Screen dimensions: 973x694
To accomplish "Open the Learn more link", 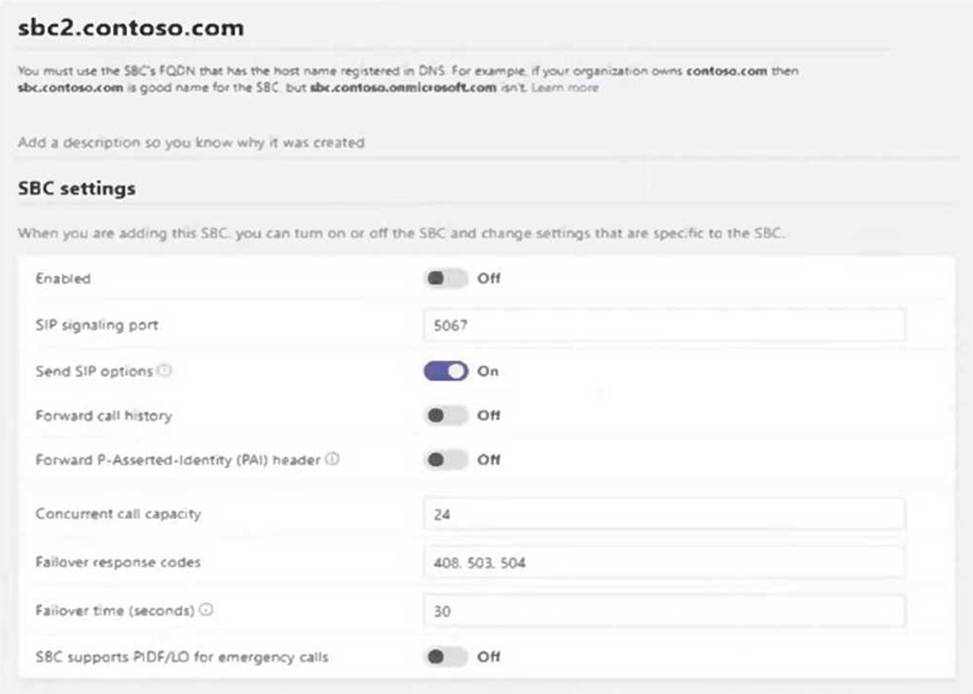I will pos(565,88).
